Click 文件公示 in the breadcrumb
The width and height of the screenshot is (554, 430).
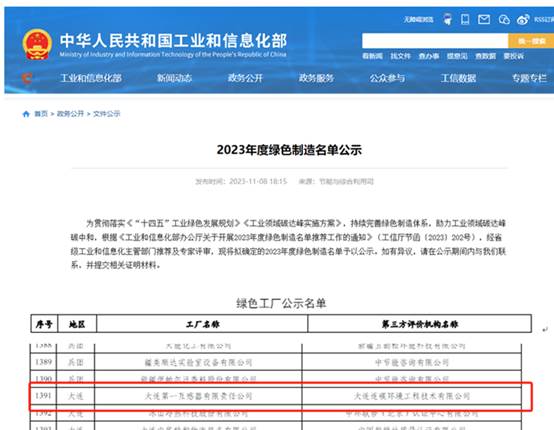[x=106, y=114]
